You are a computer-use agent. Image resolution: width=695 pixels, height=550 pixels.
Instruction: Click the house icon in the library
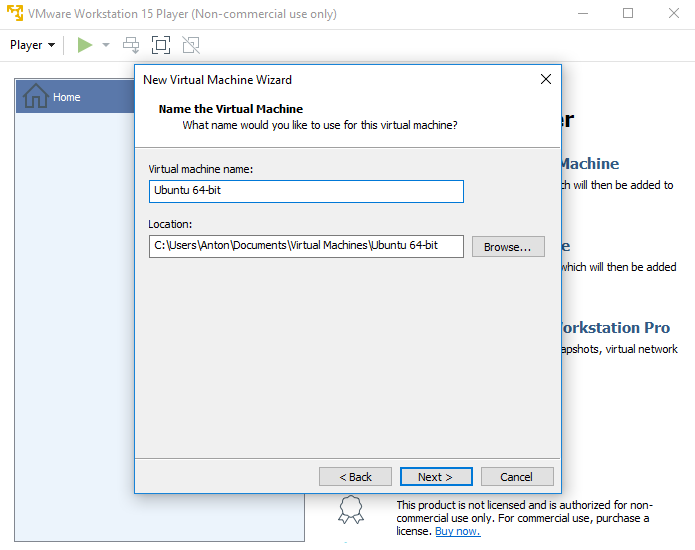coord(35,97)
